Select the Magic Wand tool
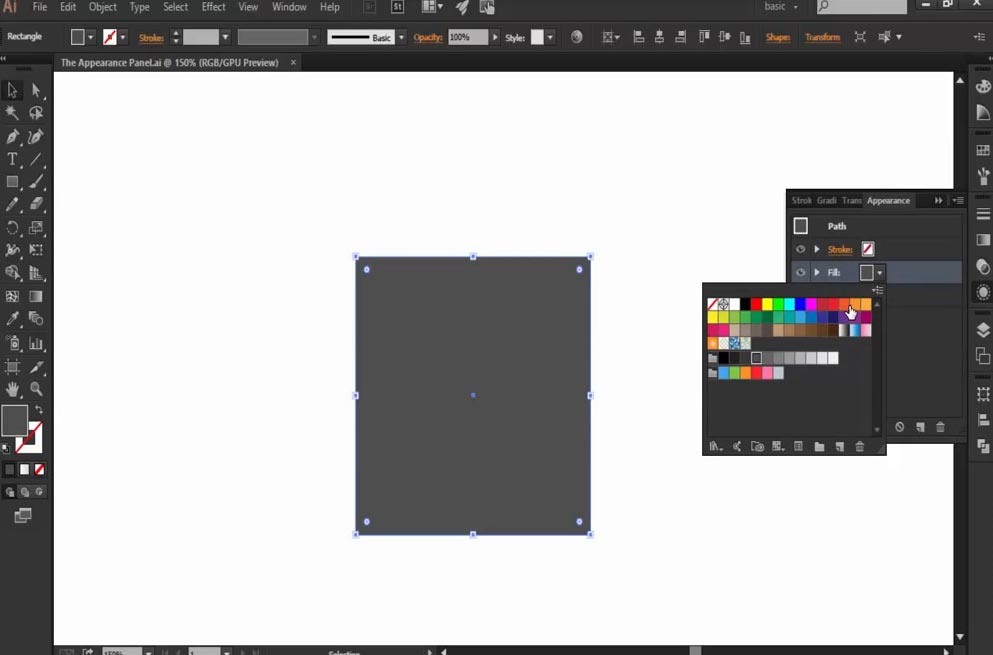This screenshot has height=655, width=993. click(12, 113)
